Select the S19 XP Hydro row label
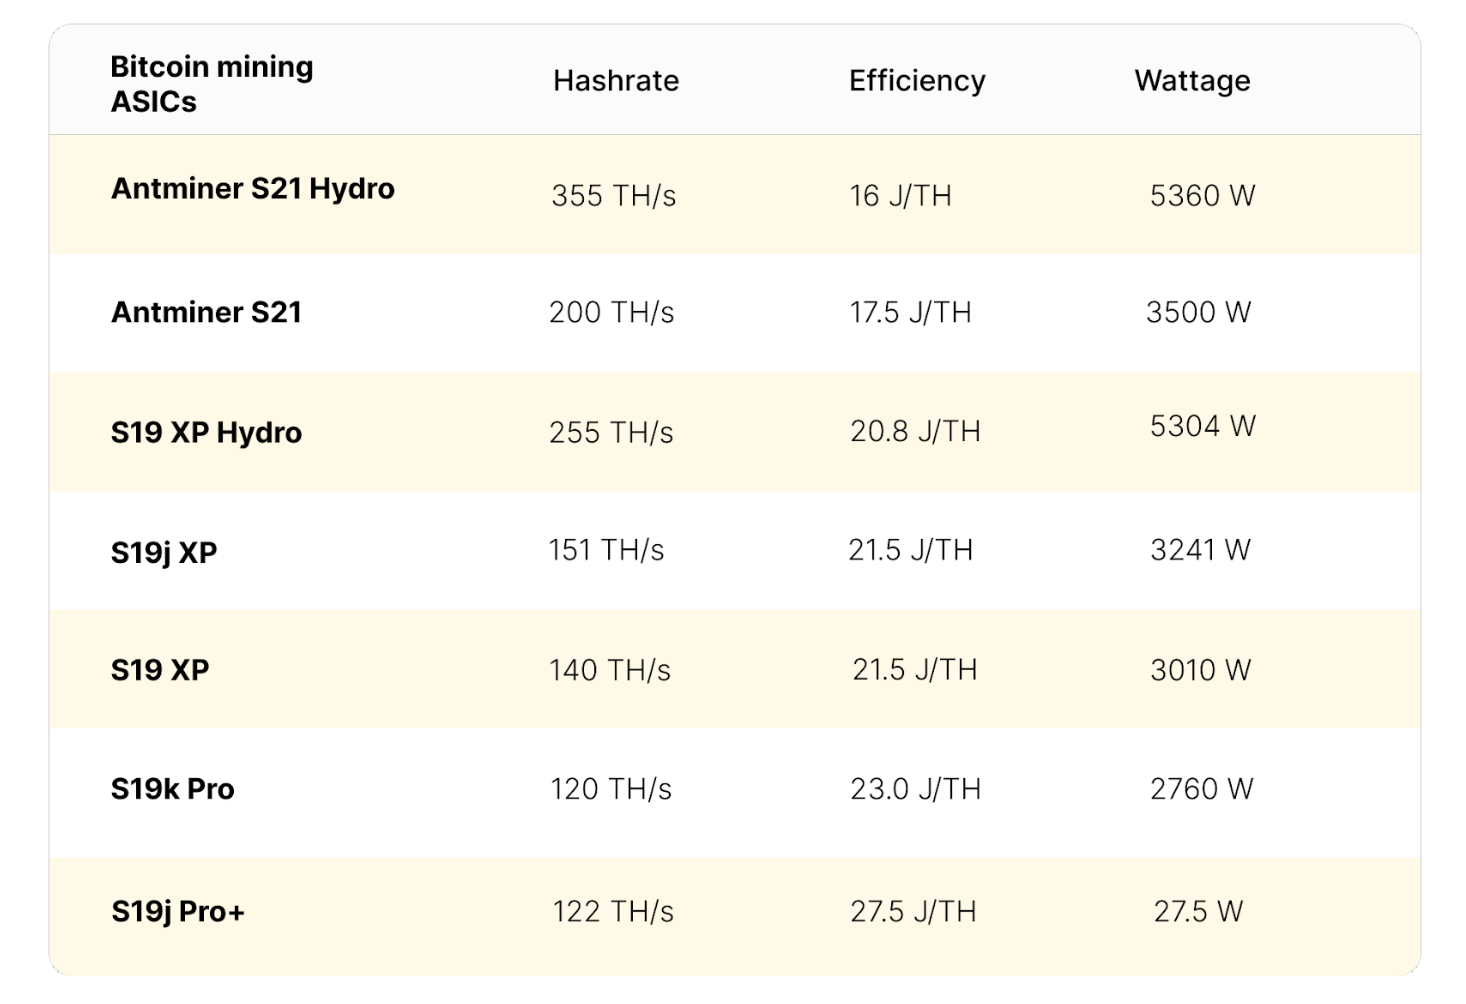This screenshot has width=1466, height=1004. [206, 433]
